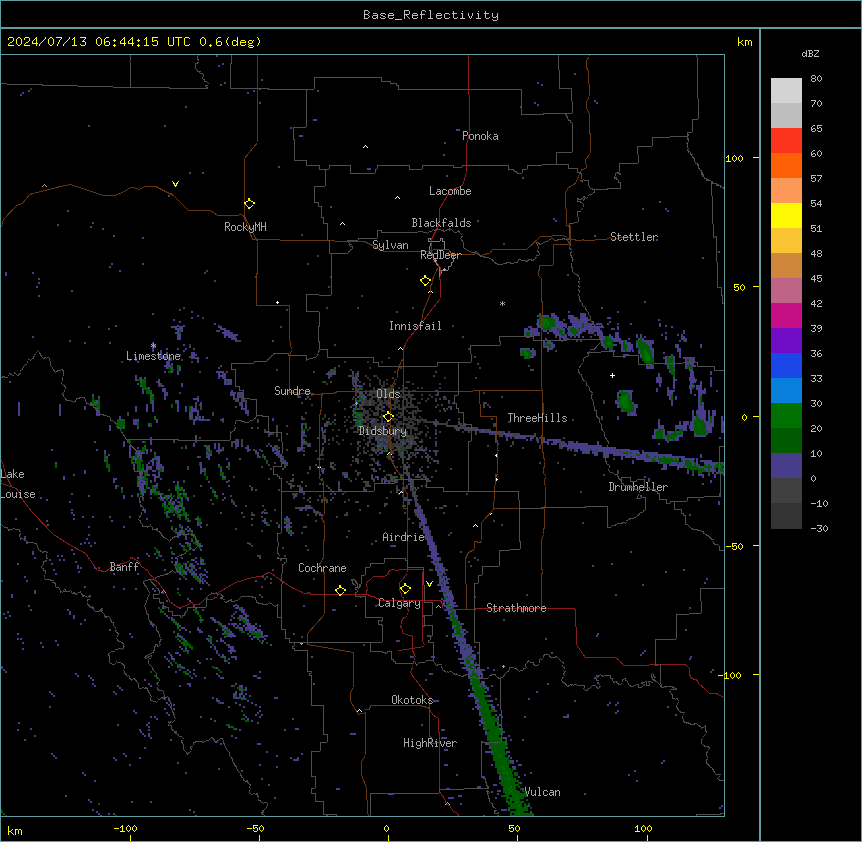This screenshot has height=842, width=862.
Task: Click the Blackfalds label
Action: (x=441, y=223)
